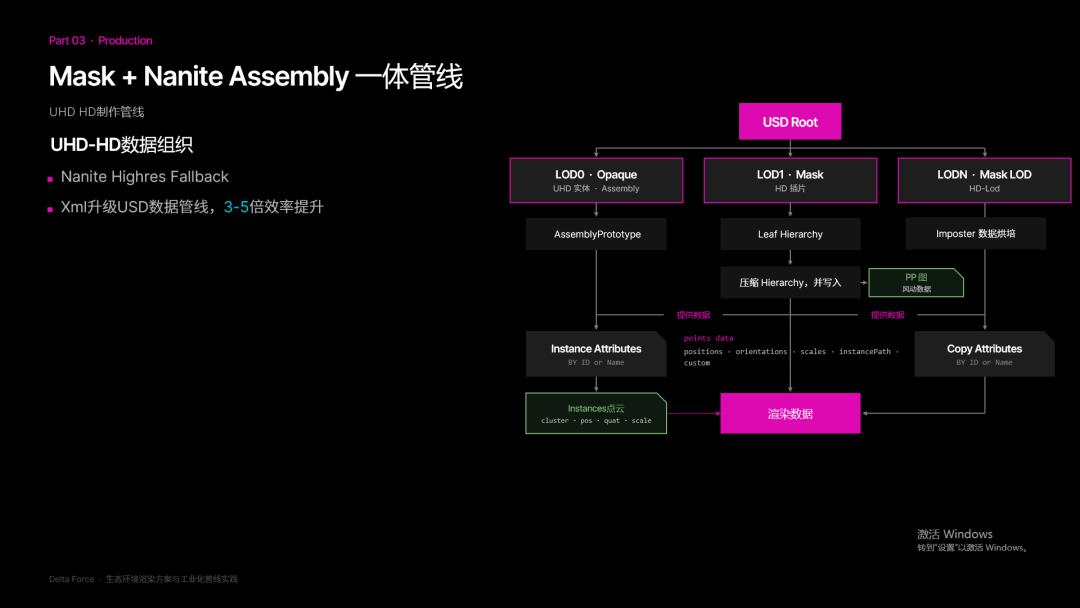1080x608 pixels.
Task: Select the 压缩 Hierarchy，并写入 box
Action: click(x=790, y=282)
